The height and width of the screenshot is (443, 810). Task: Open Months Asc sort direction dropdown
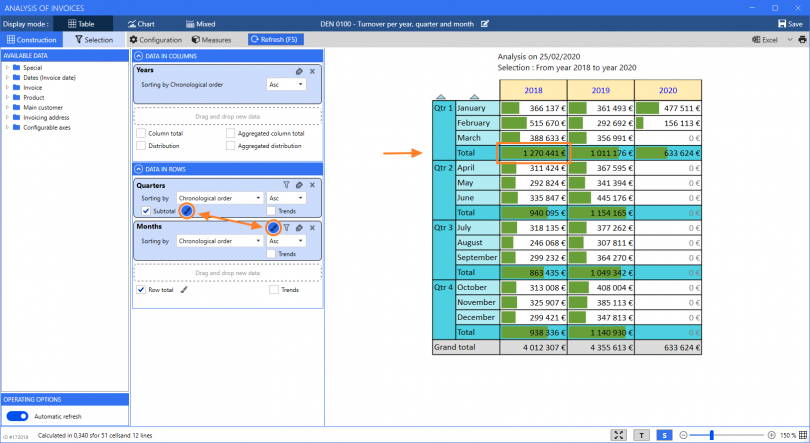(286, 241)
